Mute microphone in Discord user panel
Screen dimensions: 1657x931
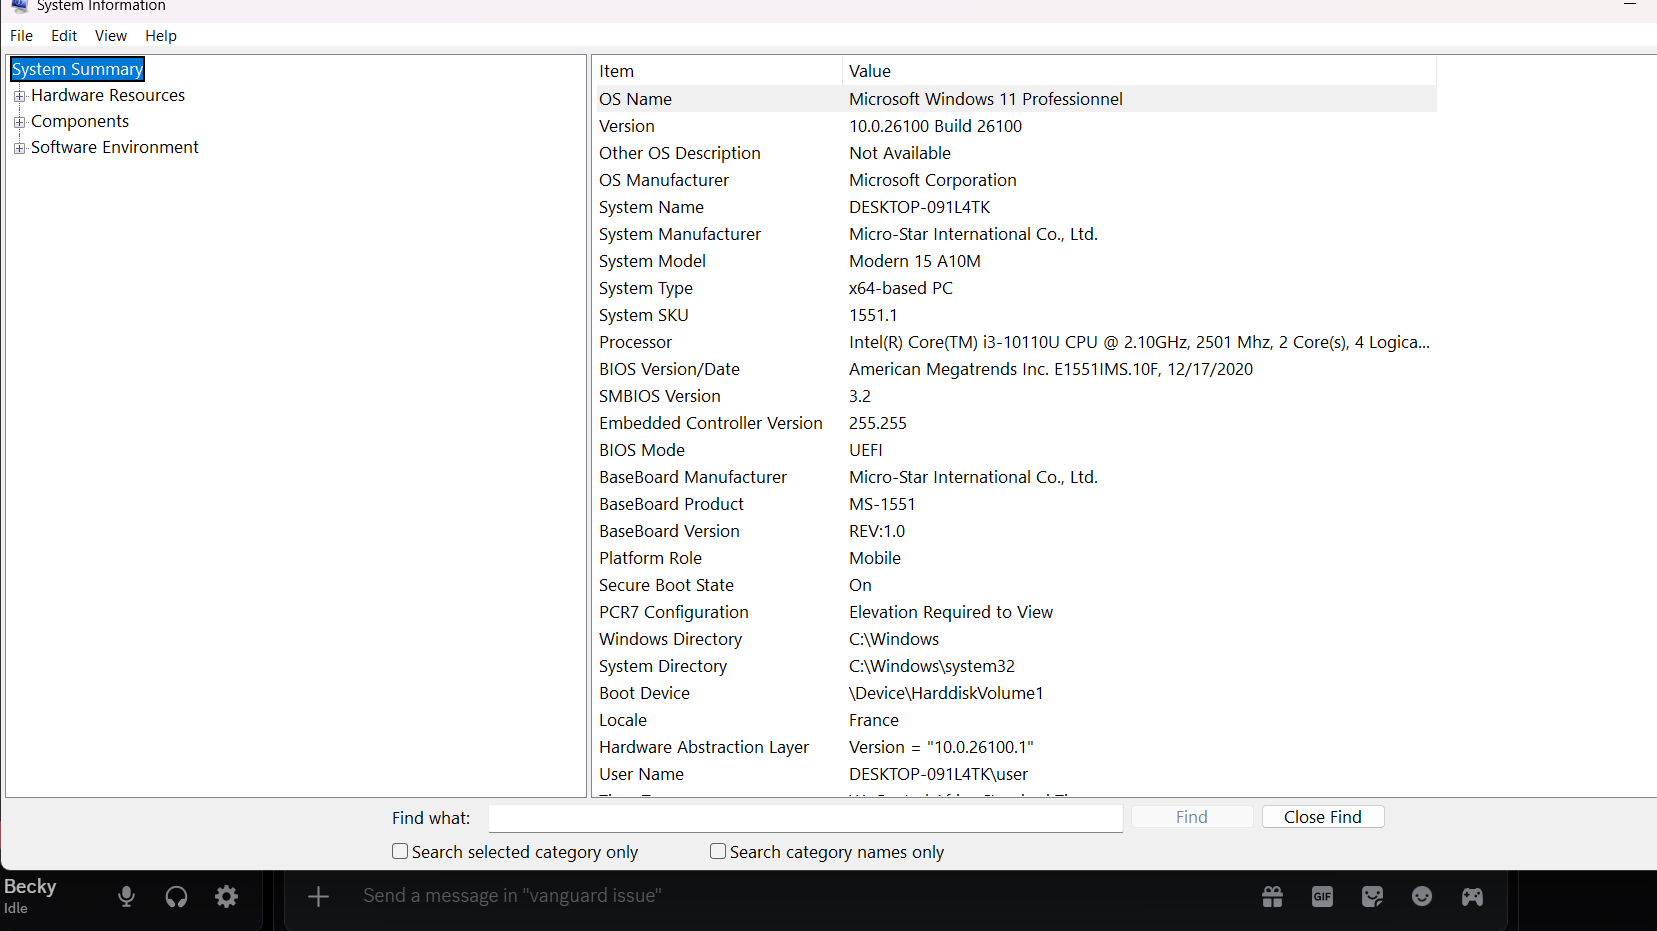tap(126, 897)
